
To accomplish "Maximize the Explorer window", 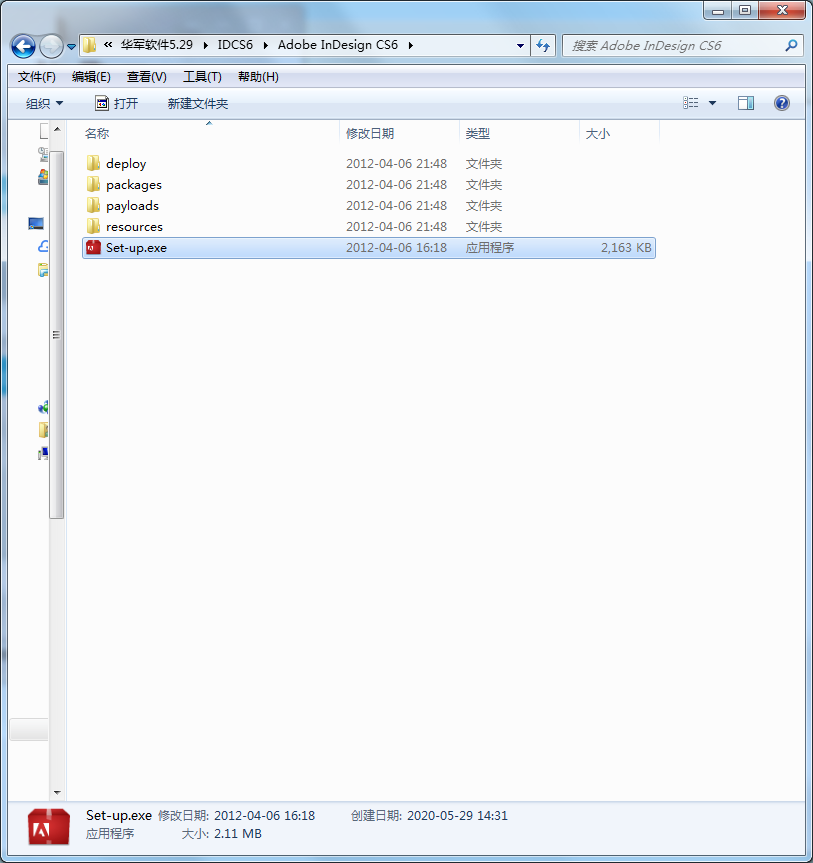I will click(x=745, y=10).
